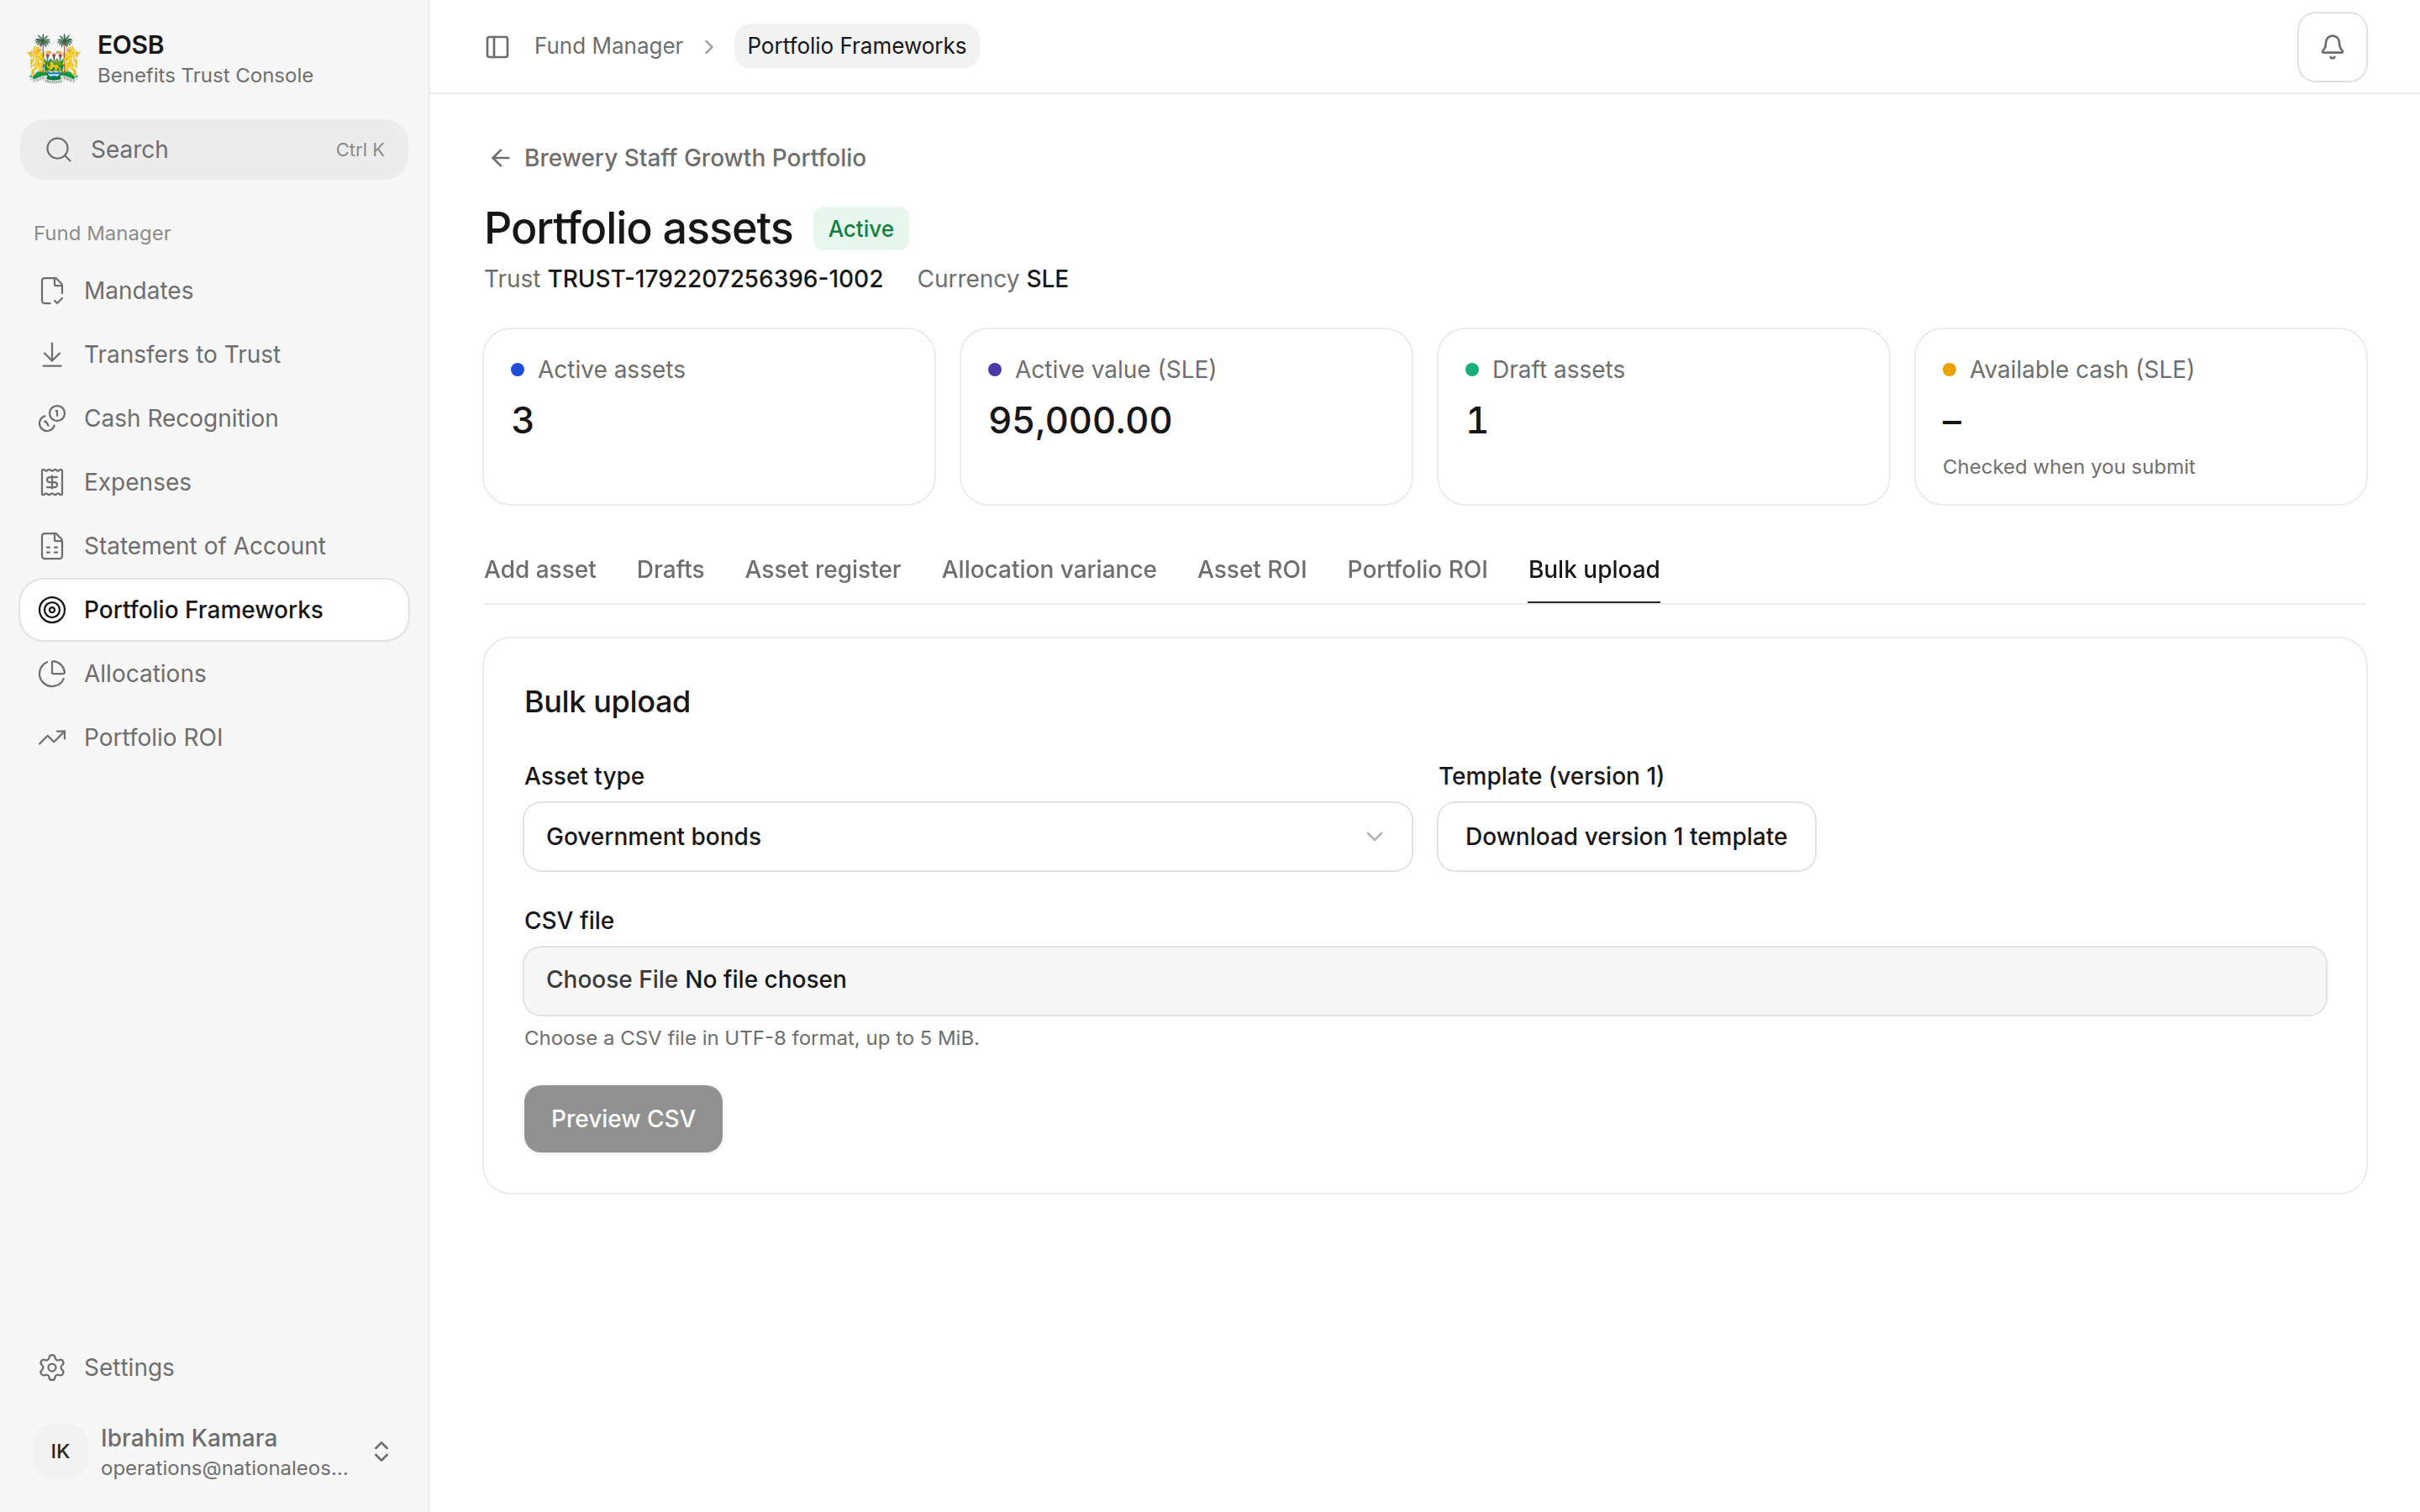Open the Allocation variance tab
2420x1512 pixels.
(x=1049, y=569)
